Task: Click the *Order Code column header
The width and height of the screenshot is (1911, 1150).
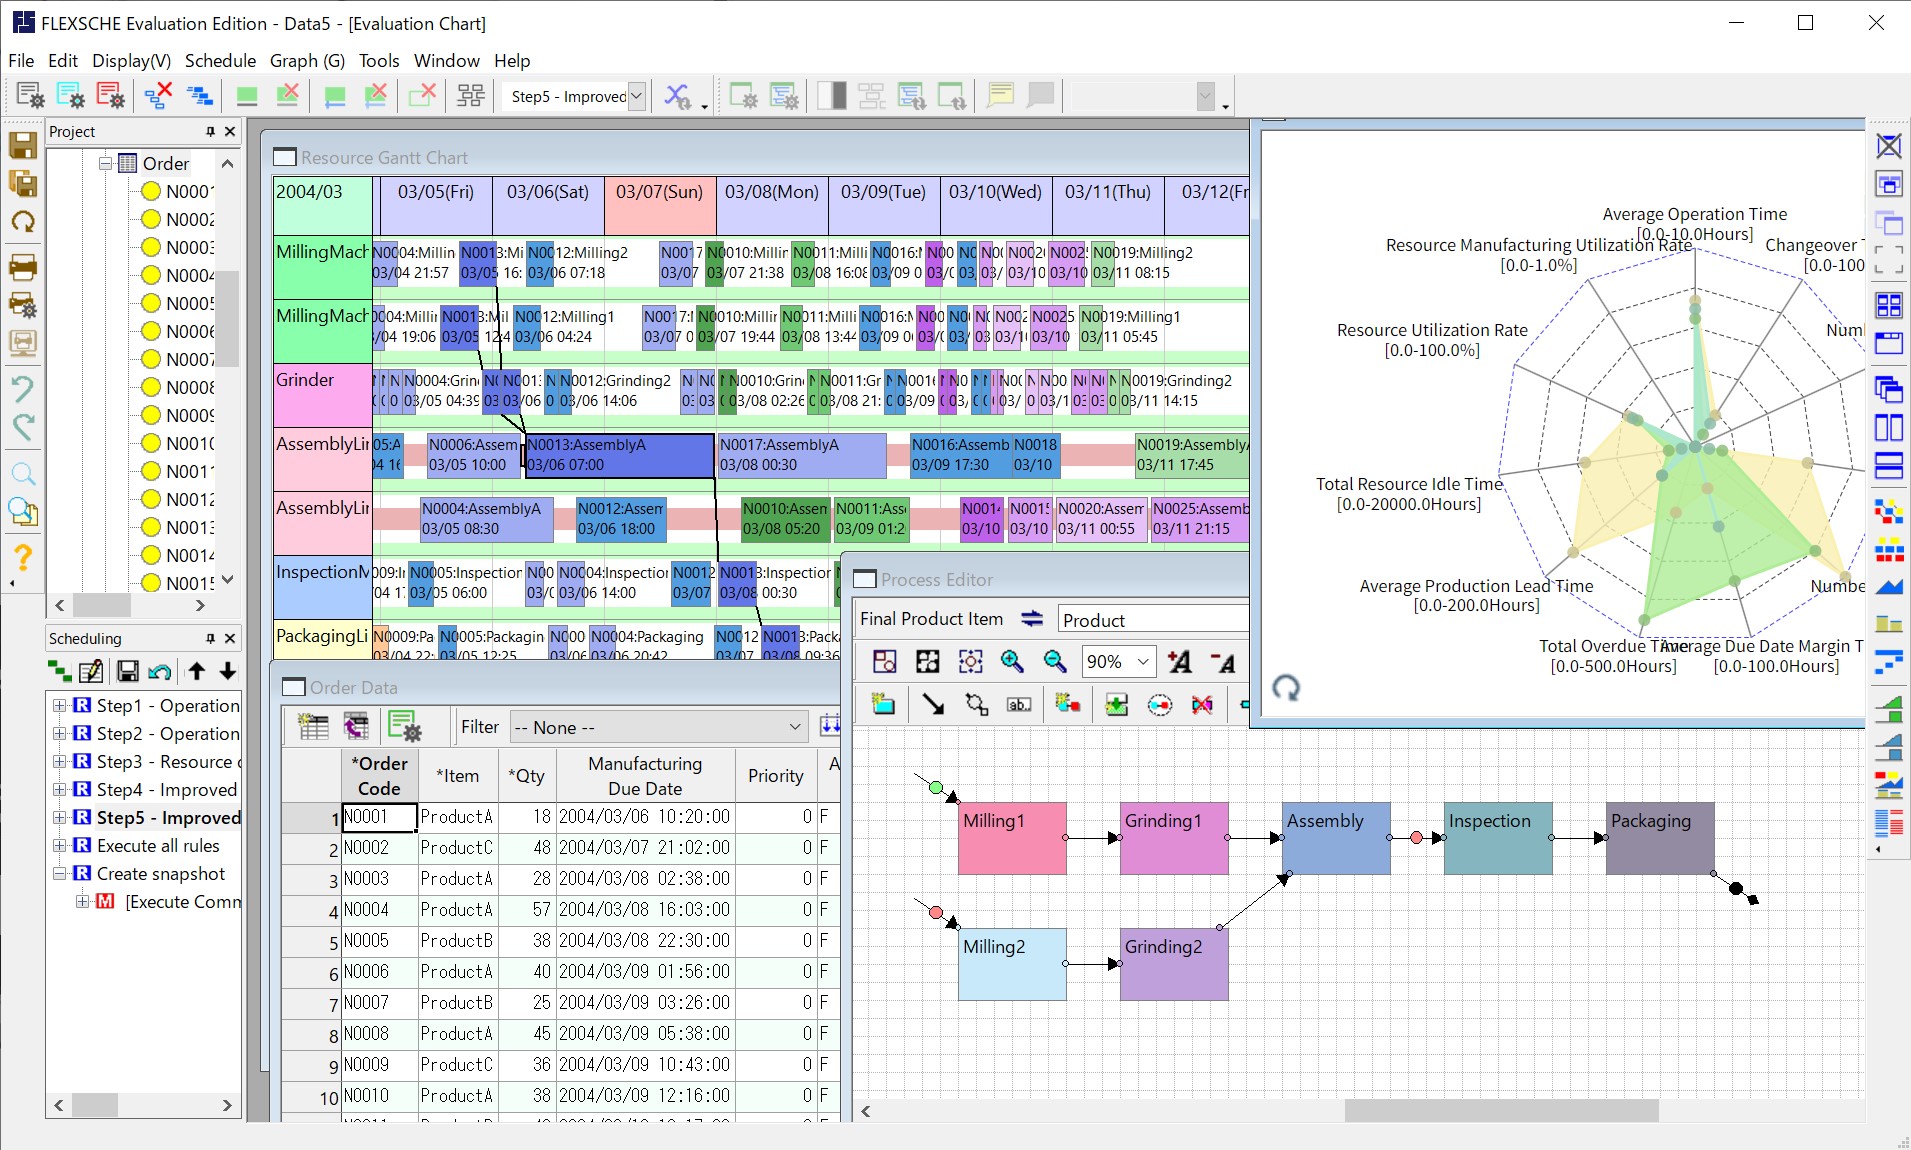Action: click(x=379, y=776)
